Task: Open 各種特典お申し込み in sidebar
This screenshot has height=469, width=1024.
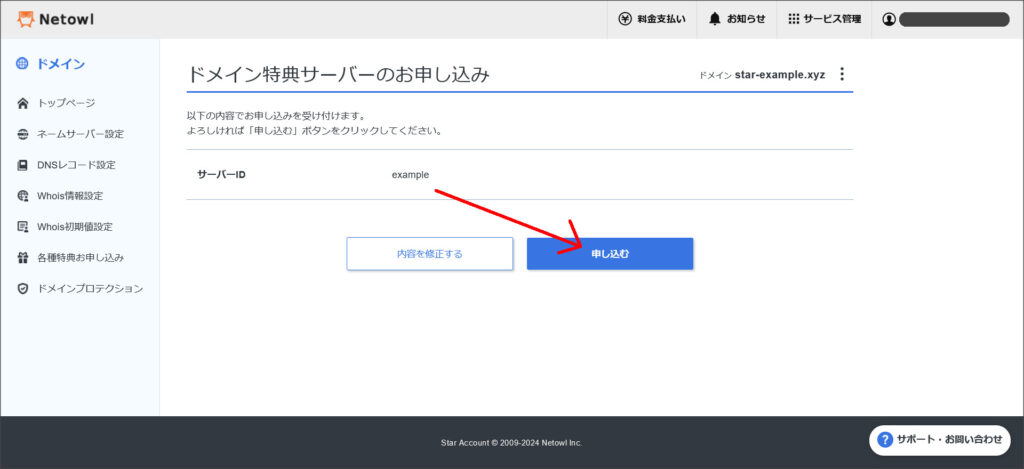Action: [80, 257]
